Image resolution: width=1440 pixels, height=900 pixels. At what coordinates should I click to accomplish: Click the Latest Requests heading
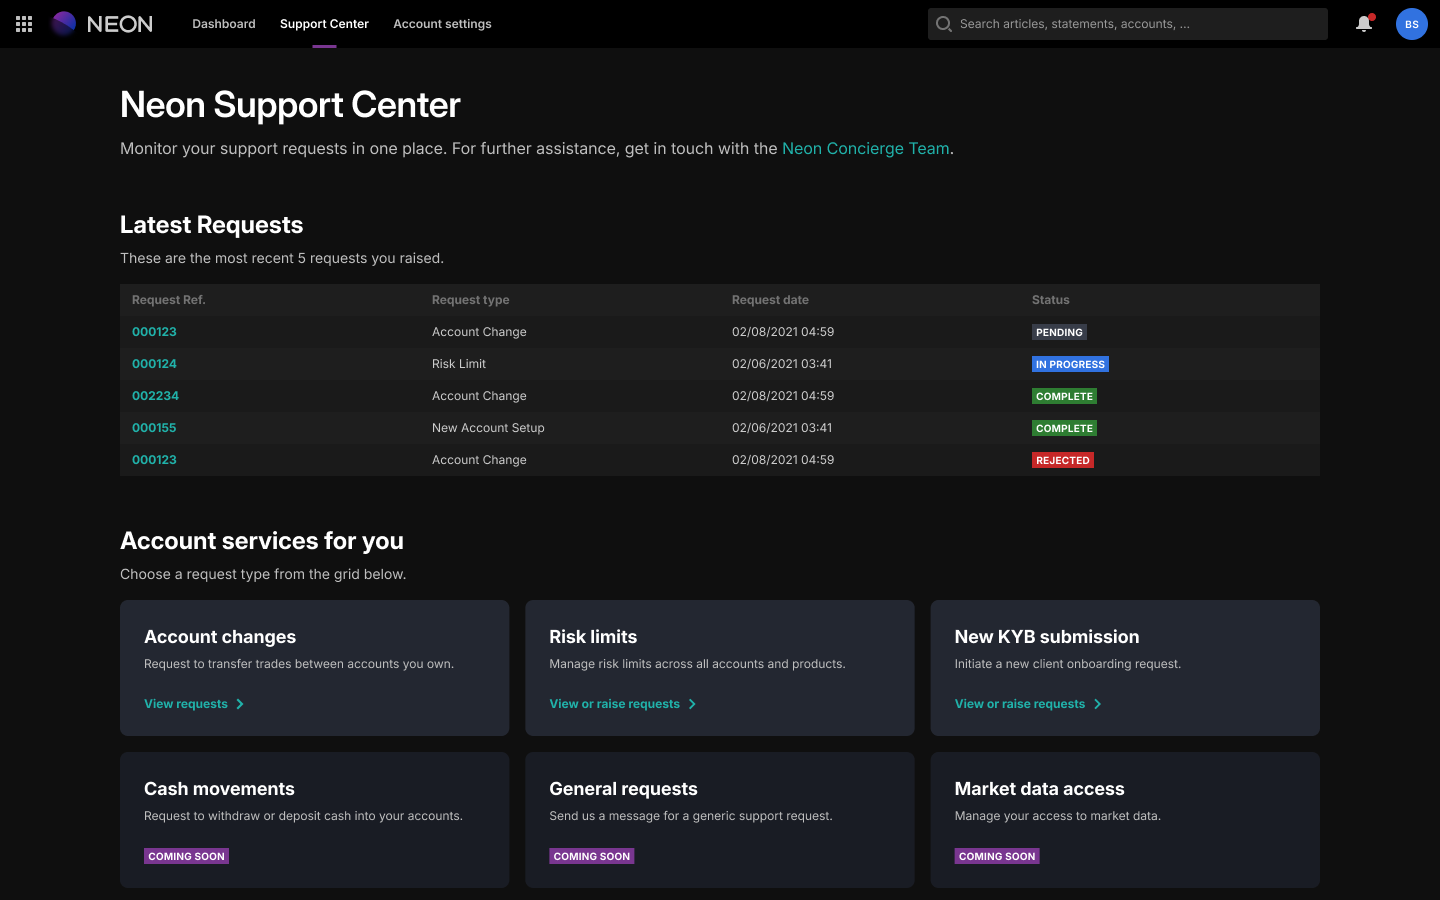(x=211, y=225)
